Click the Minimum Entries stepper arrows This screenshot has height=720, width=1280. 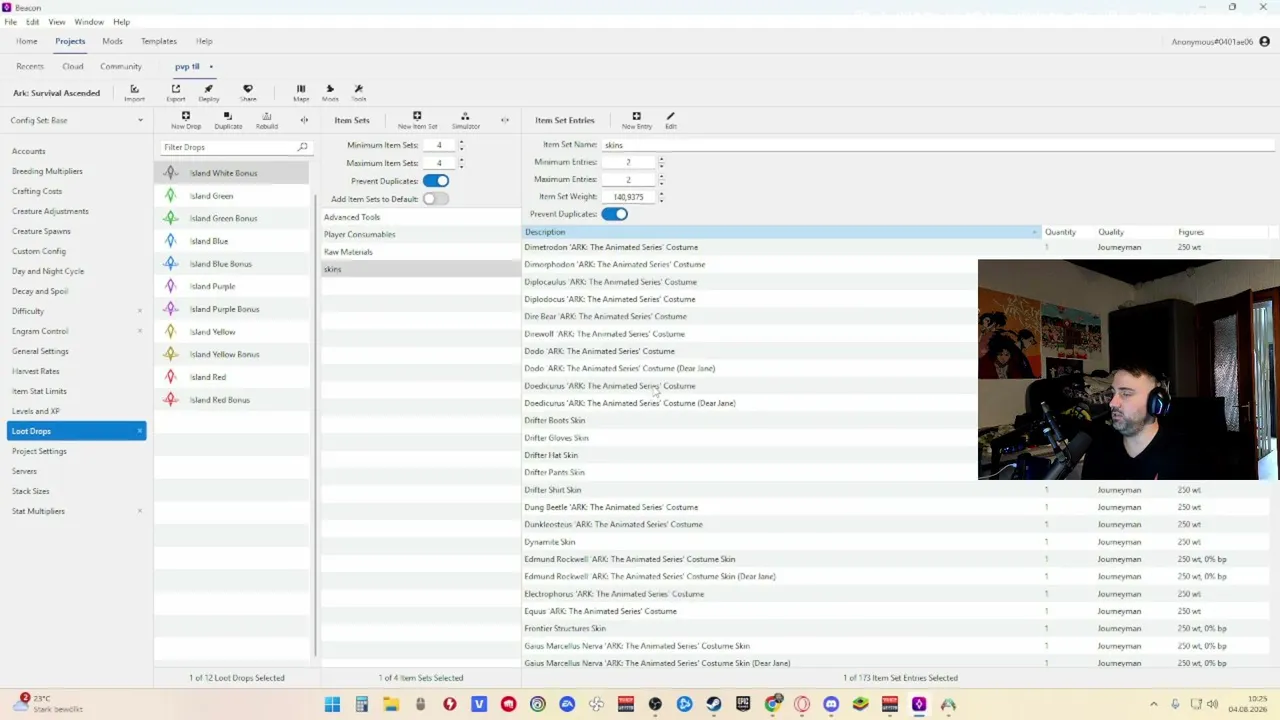tap(661, 162)
